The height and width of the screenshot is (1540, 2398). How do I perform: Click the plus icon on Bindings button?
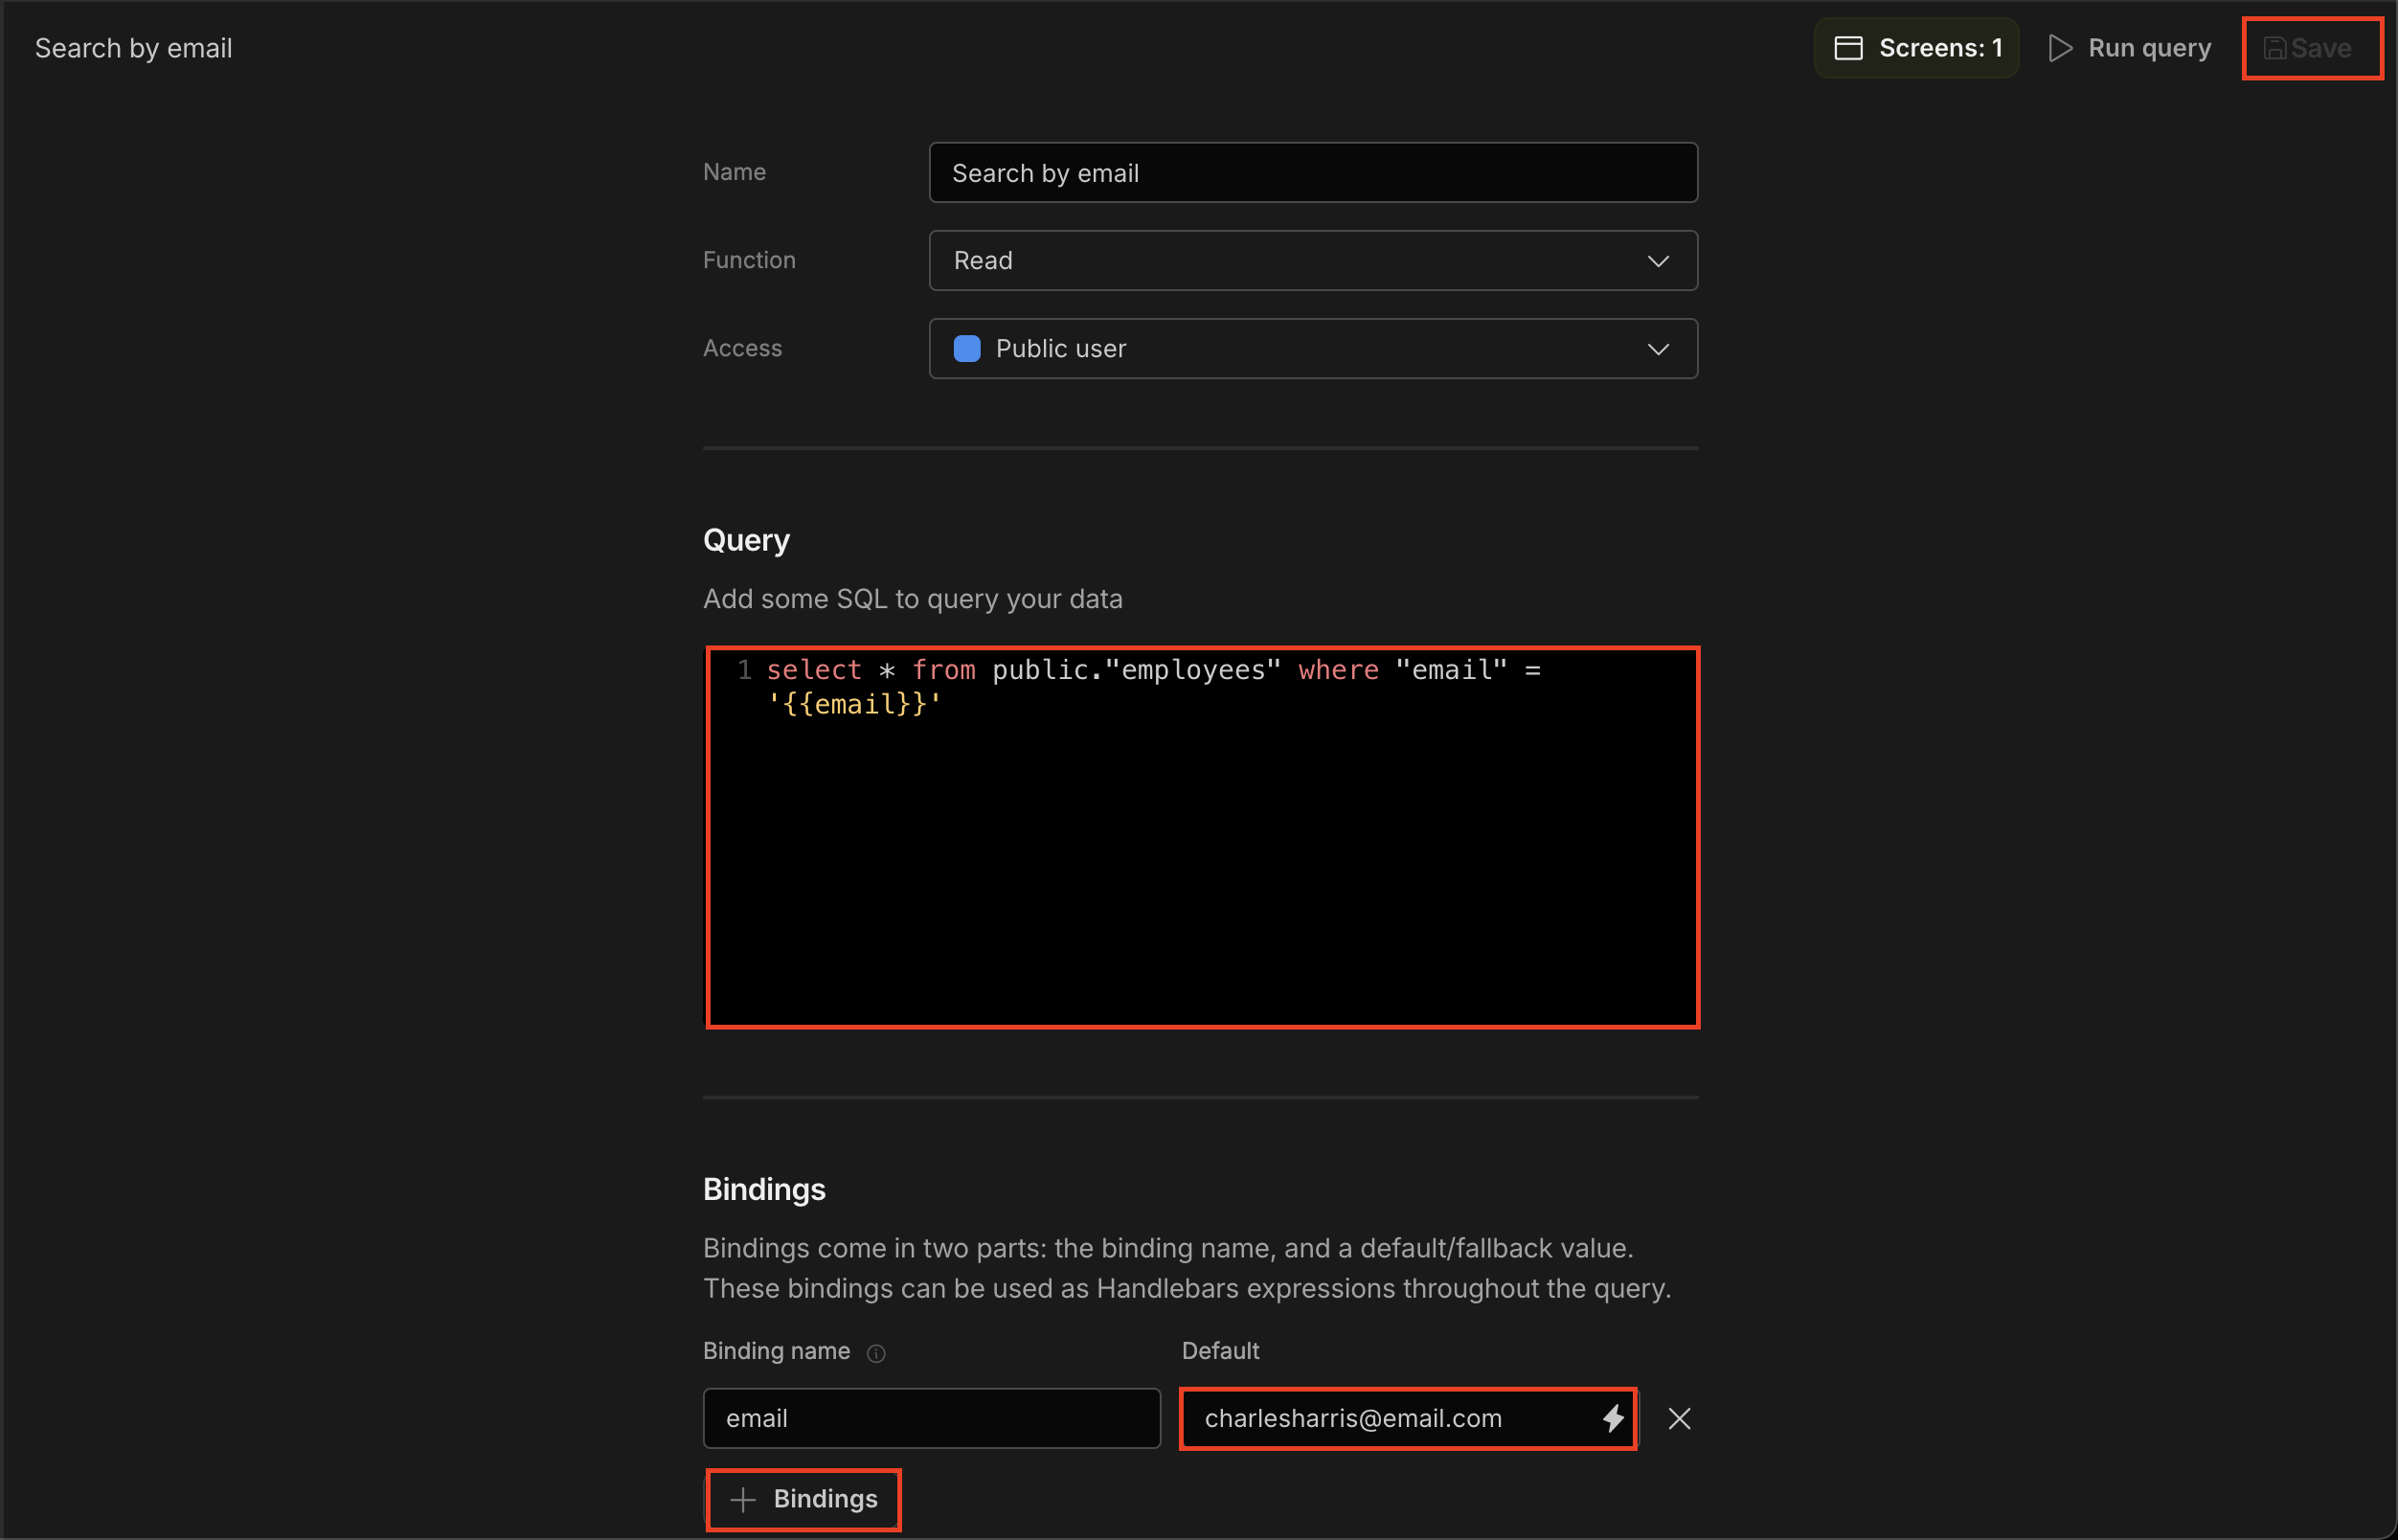[743, 1499]
